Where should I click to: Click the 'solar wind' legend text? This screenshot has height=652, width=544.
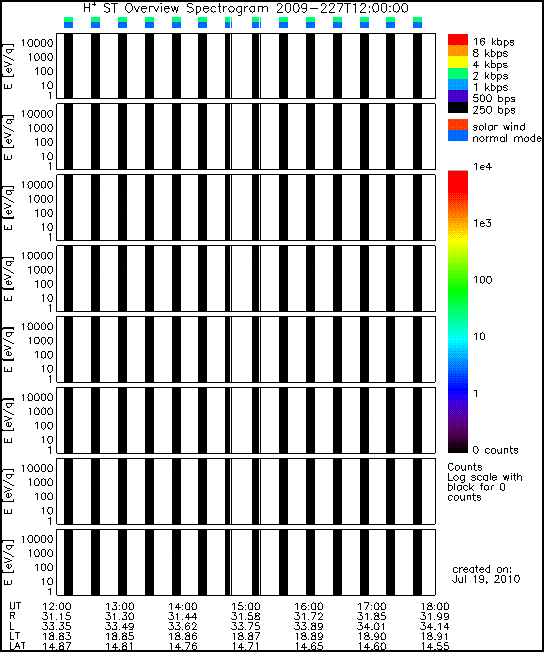pos(499,127)
